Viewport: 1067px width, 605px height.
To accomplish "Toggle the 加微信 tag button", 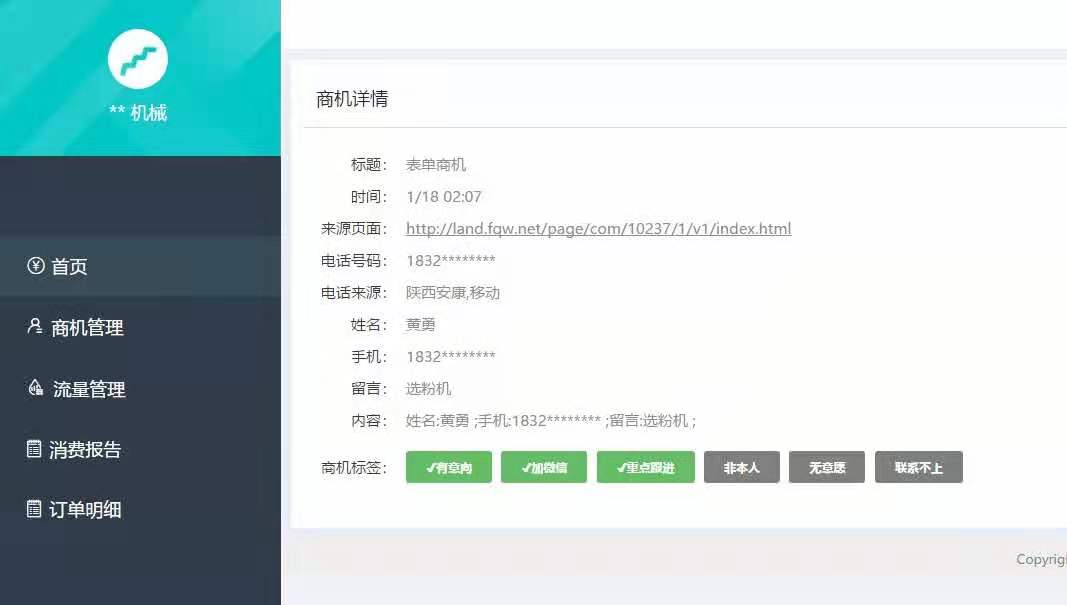I will point(544,467).
